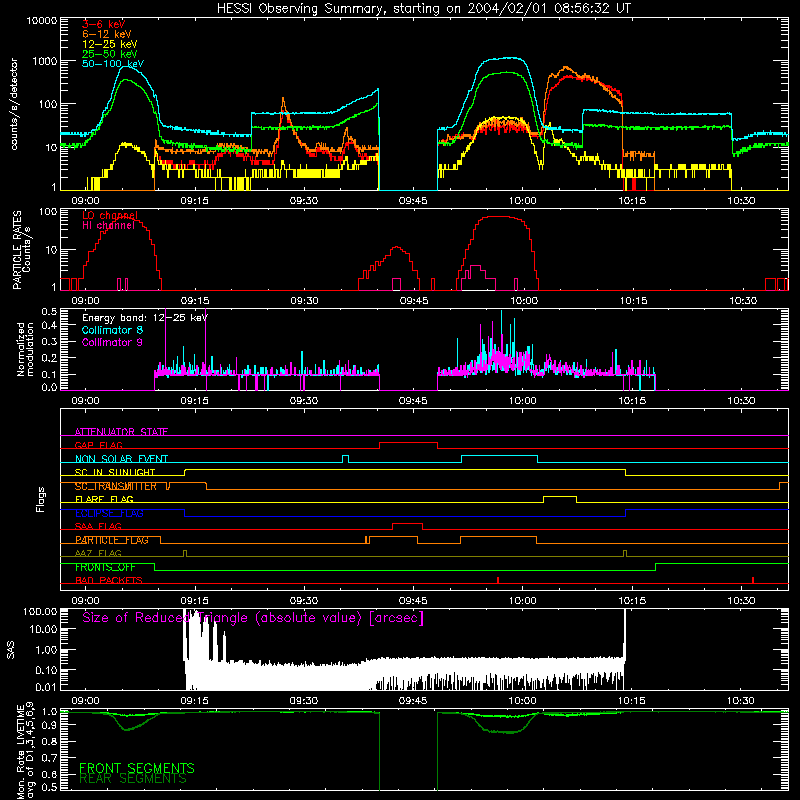The height and width of the screenshot is (800, 800).
Task: Click the raised SAA_FLAG pulse near 09:45
Action: click(407, 526)
